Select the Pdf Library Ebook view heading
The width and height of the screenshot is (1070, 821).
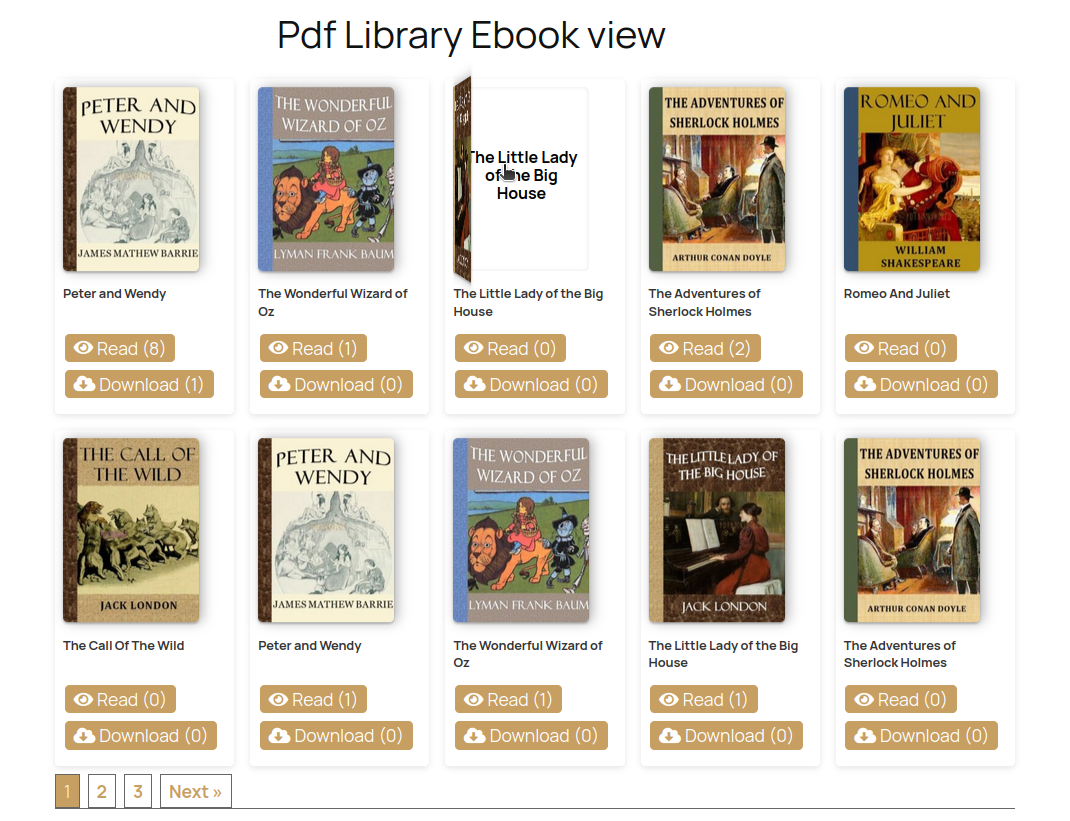471,35
